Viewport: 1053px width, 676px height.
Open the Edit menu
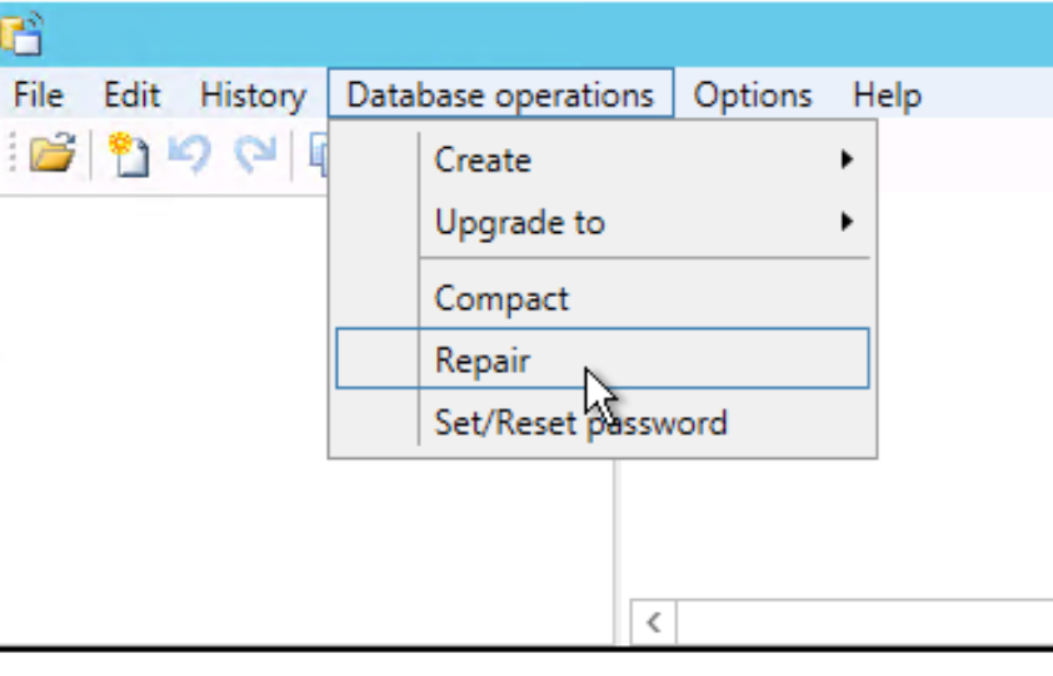(132, 96)
